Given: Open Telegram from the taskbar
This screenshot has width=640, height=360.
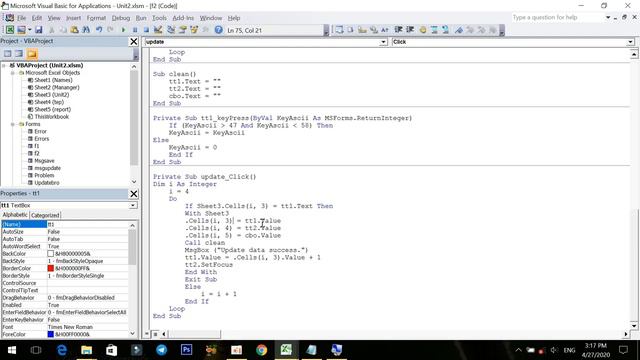Looking at the screenshot, I should 161,350.
